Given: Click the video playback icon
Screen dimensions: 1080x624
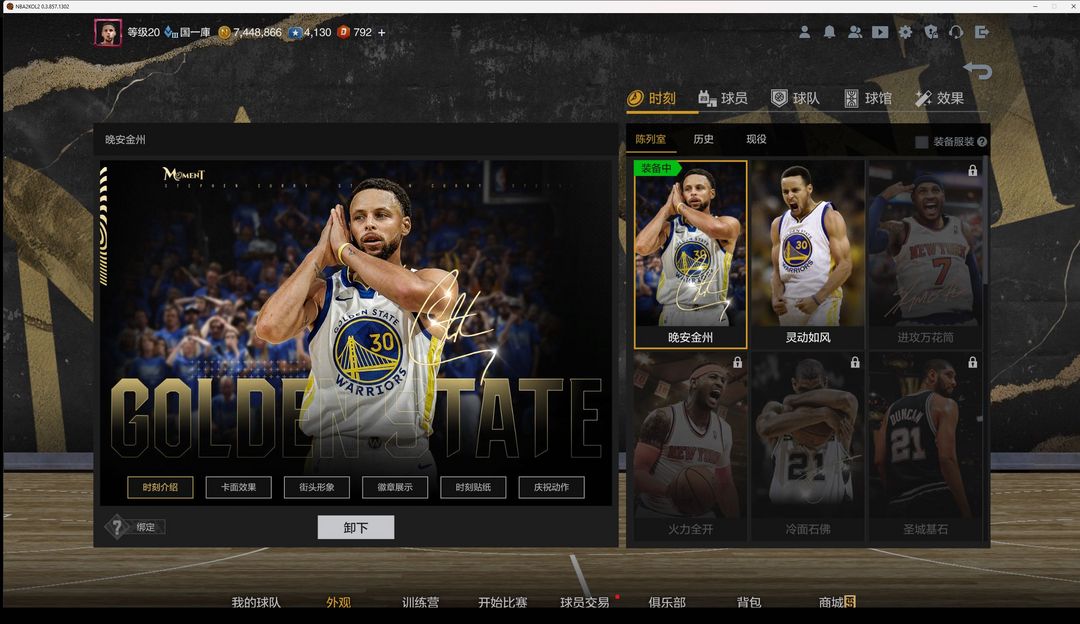Looking at the screenshot, I should click(x=880, y=32).
